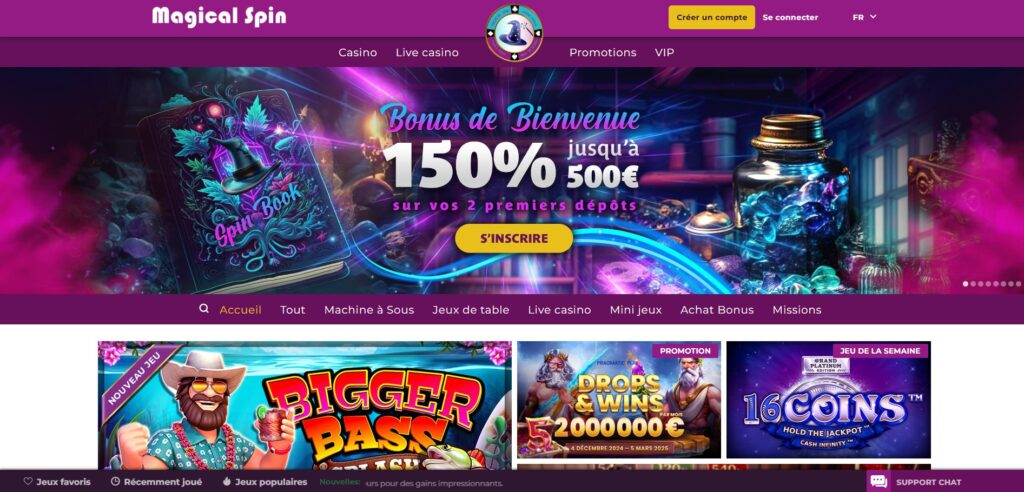Open the VIP menu item
The height and width of the screenshot is (492, 1024).
[664, 52]
